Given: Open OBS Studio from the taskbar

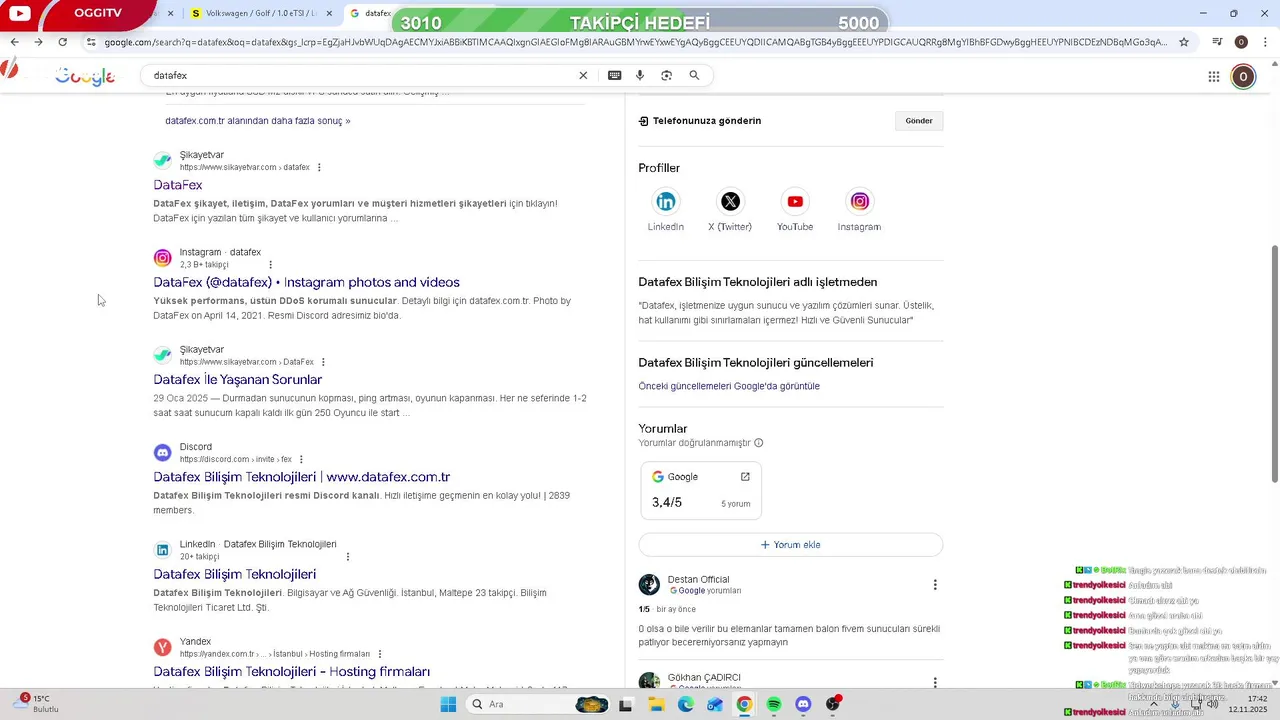Looking at the screenshot, I should 833,704.
